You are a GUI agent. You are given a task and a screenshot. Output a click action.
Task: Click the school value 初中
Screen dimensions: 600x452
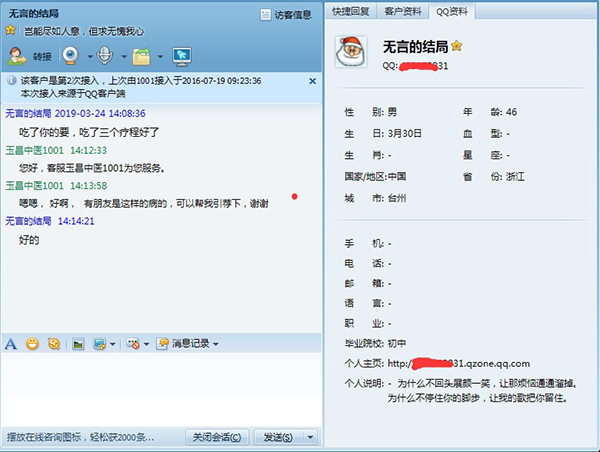pos(397,343)
